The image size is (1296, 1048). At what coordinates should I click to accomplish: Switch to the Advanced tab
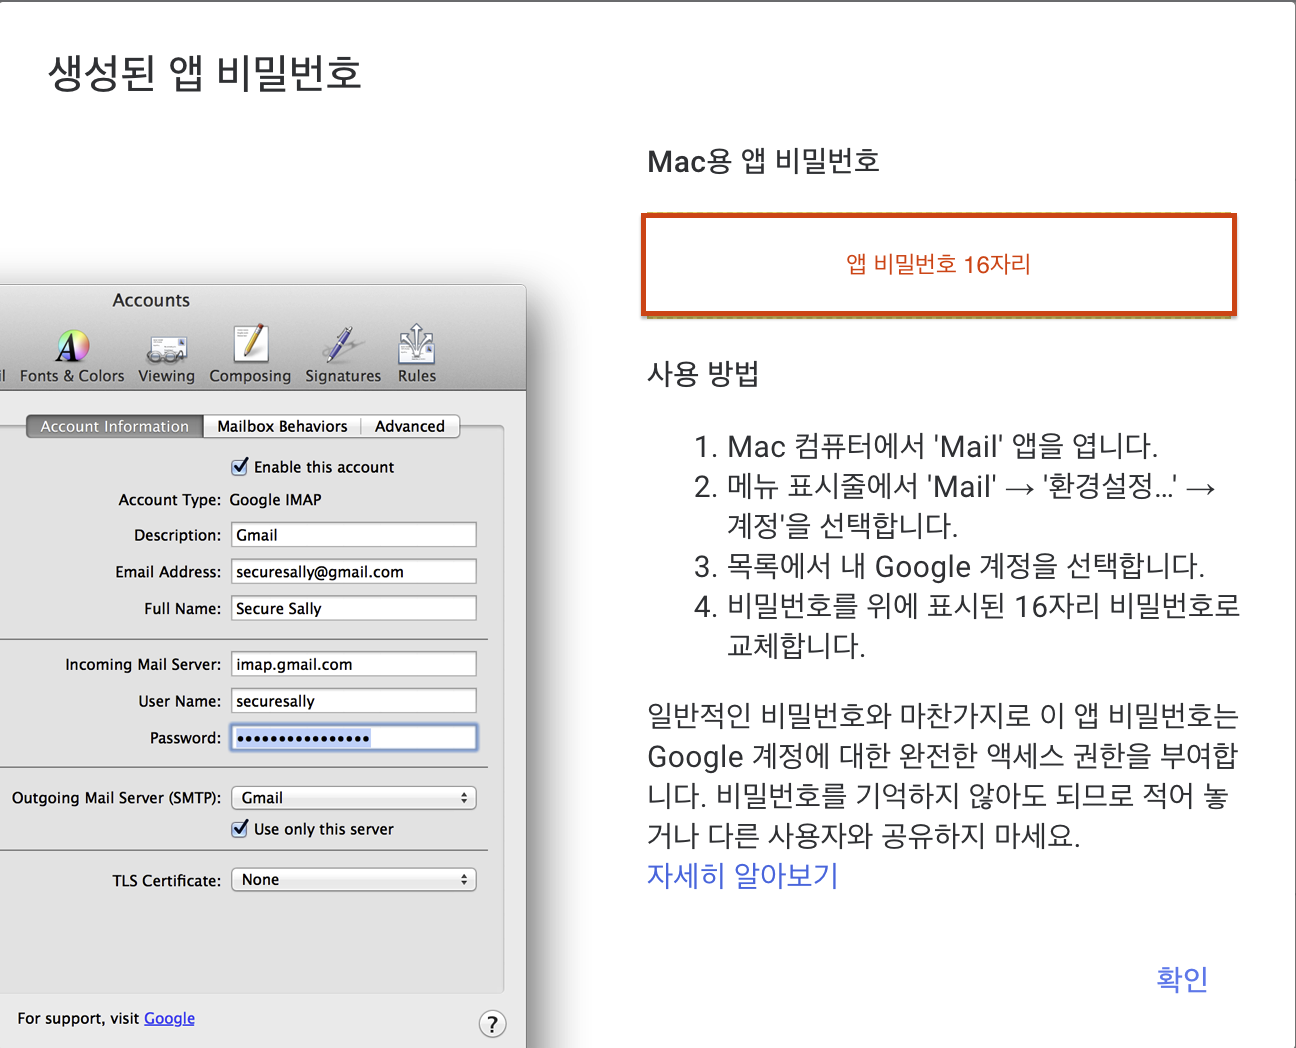click(410, 426)
